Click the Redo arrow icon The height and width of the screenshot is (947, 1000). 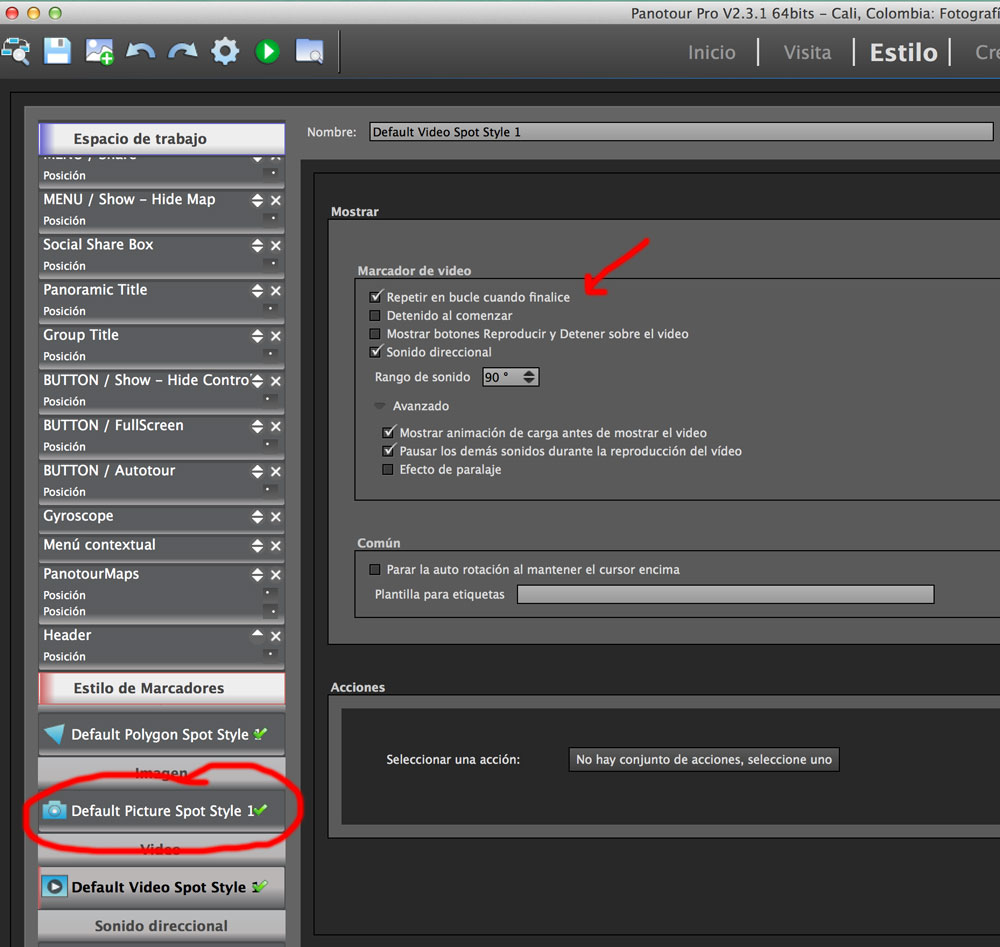pyautogui.click(x=182, y=50)
